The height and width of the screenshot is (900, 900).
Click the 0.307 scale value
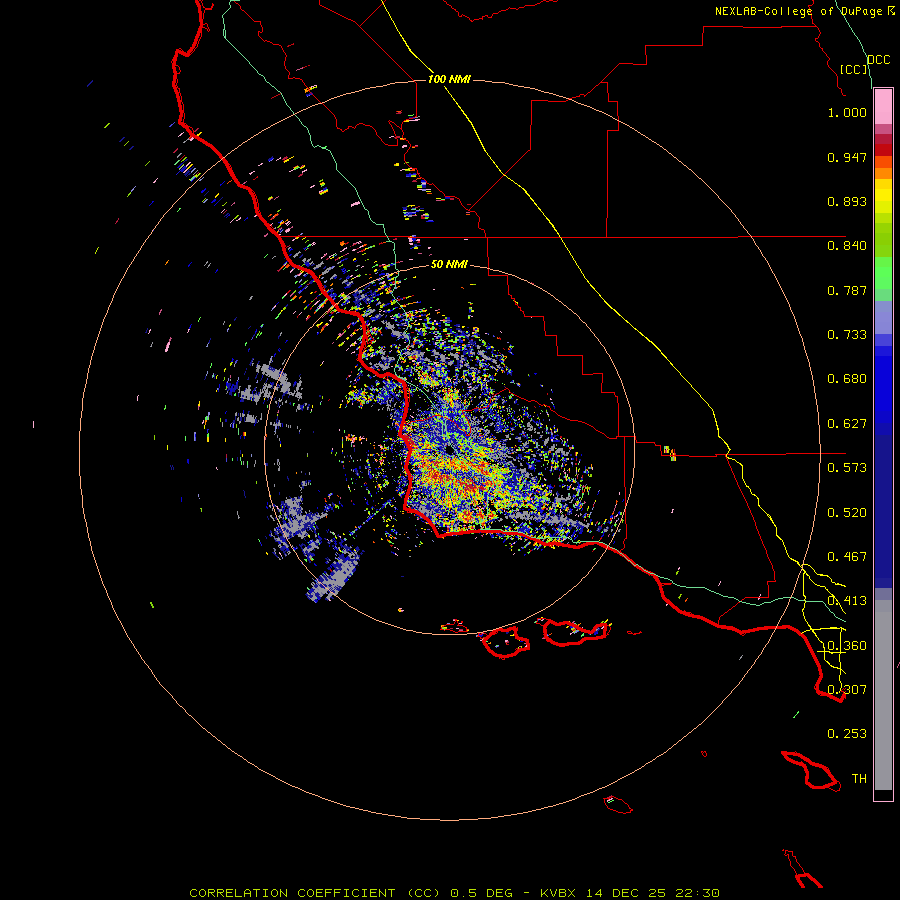click(x=847, y=690)
